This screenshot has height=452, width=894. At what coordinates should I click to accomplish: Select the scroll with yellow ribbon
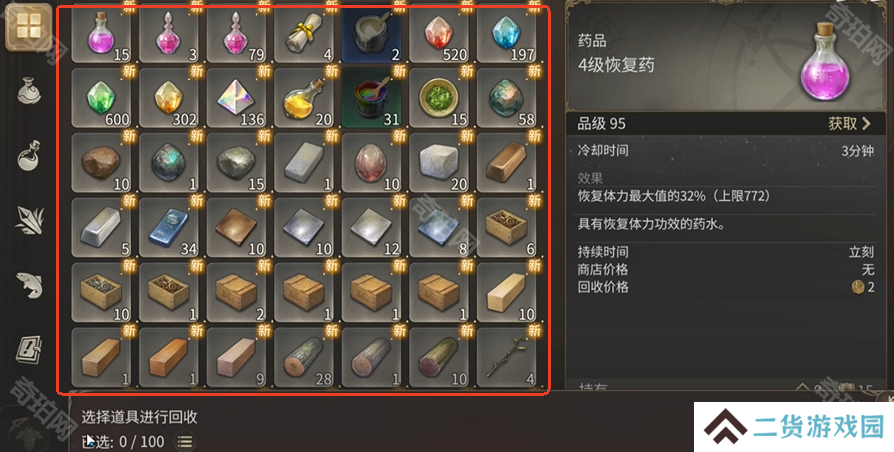(x=304, y=33)
